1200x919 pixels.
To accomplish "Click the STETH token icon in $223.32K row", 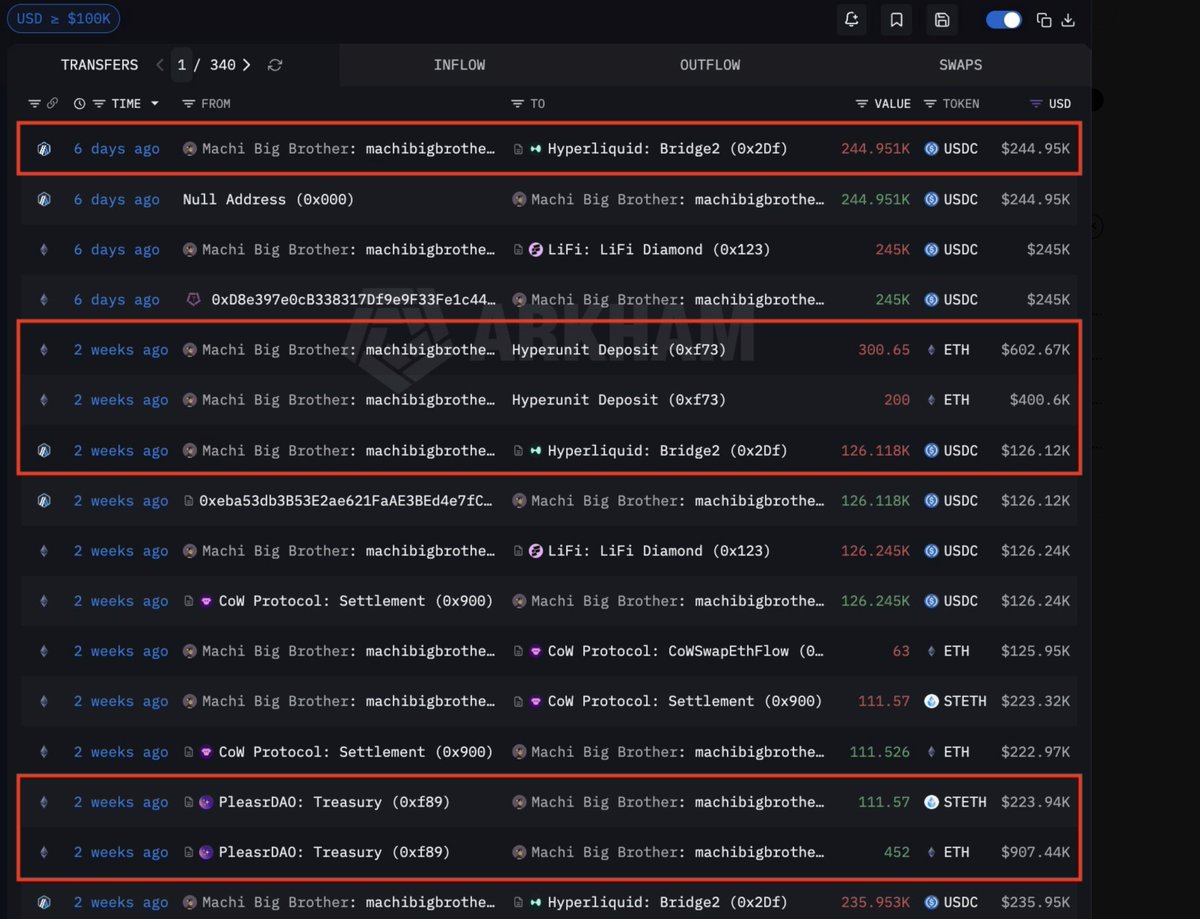I will 931,701.
